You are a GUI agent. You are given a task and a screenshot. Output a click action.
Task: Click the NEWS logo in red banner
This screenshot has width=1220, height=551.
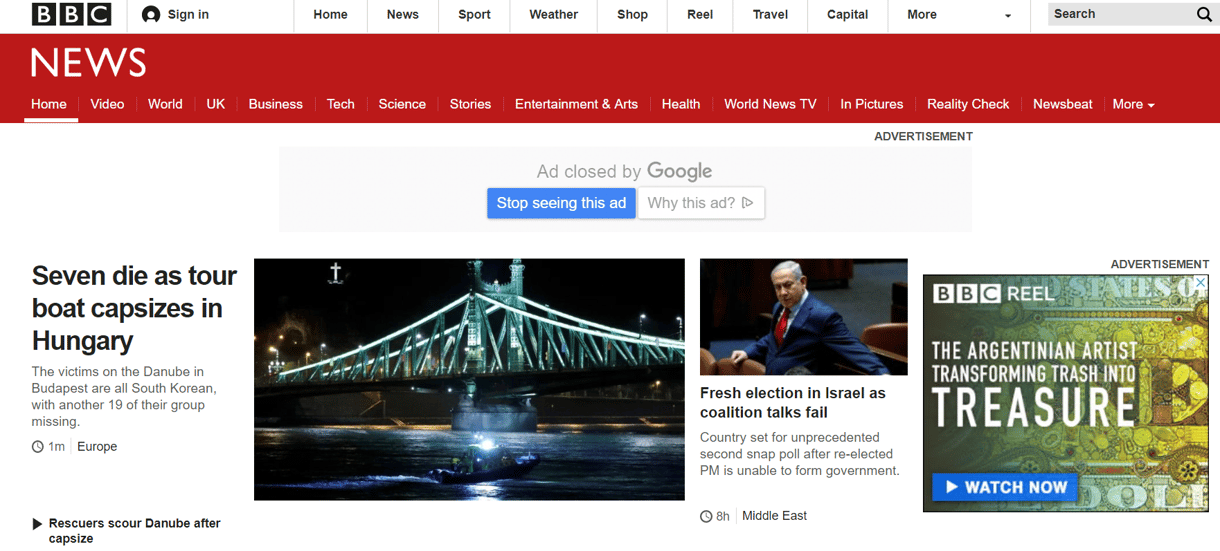tap(88, 63)
